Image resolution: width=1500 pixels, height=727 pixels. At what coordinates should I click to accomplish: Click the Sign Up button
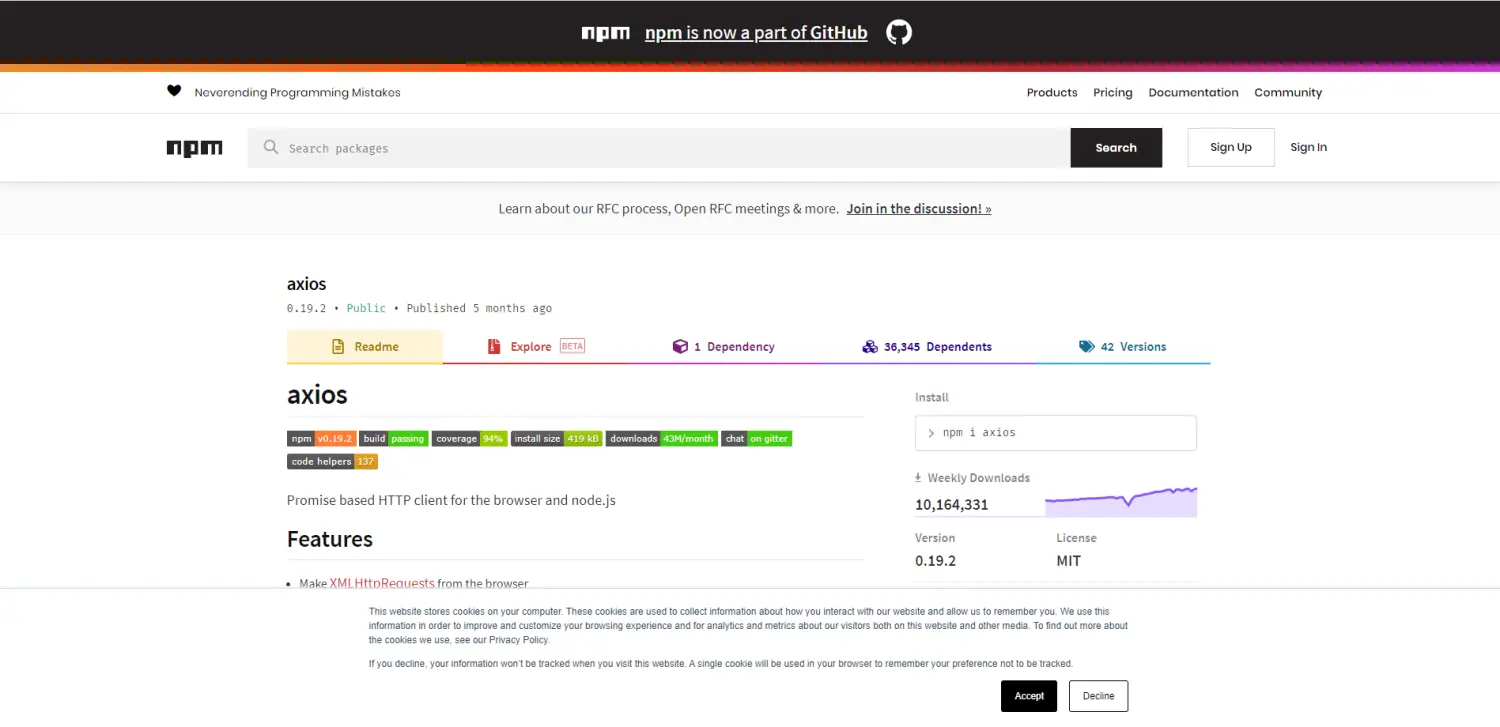(x=1231, y=147)
